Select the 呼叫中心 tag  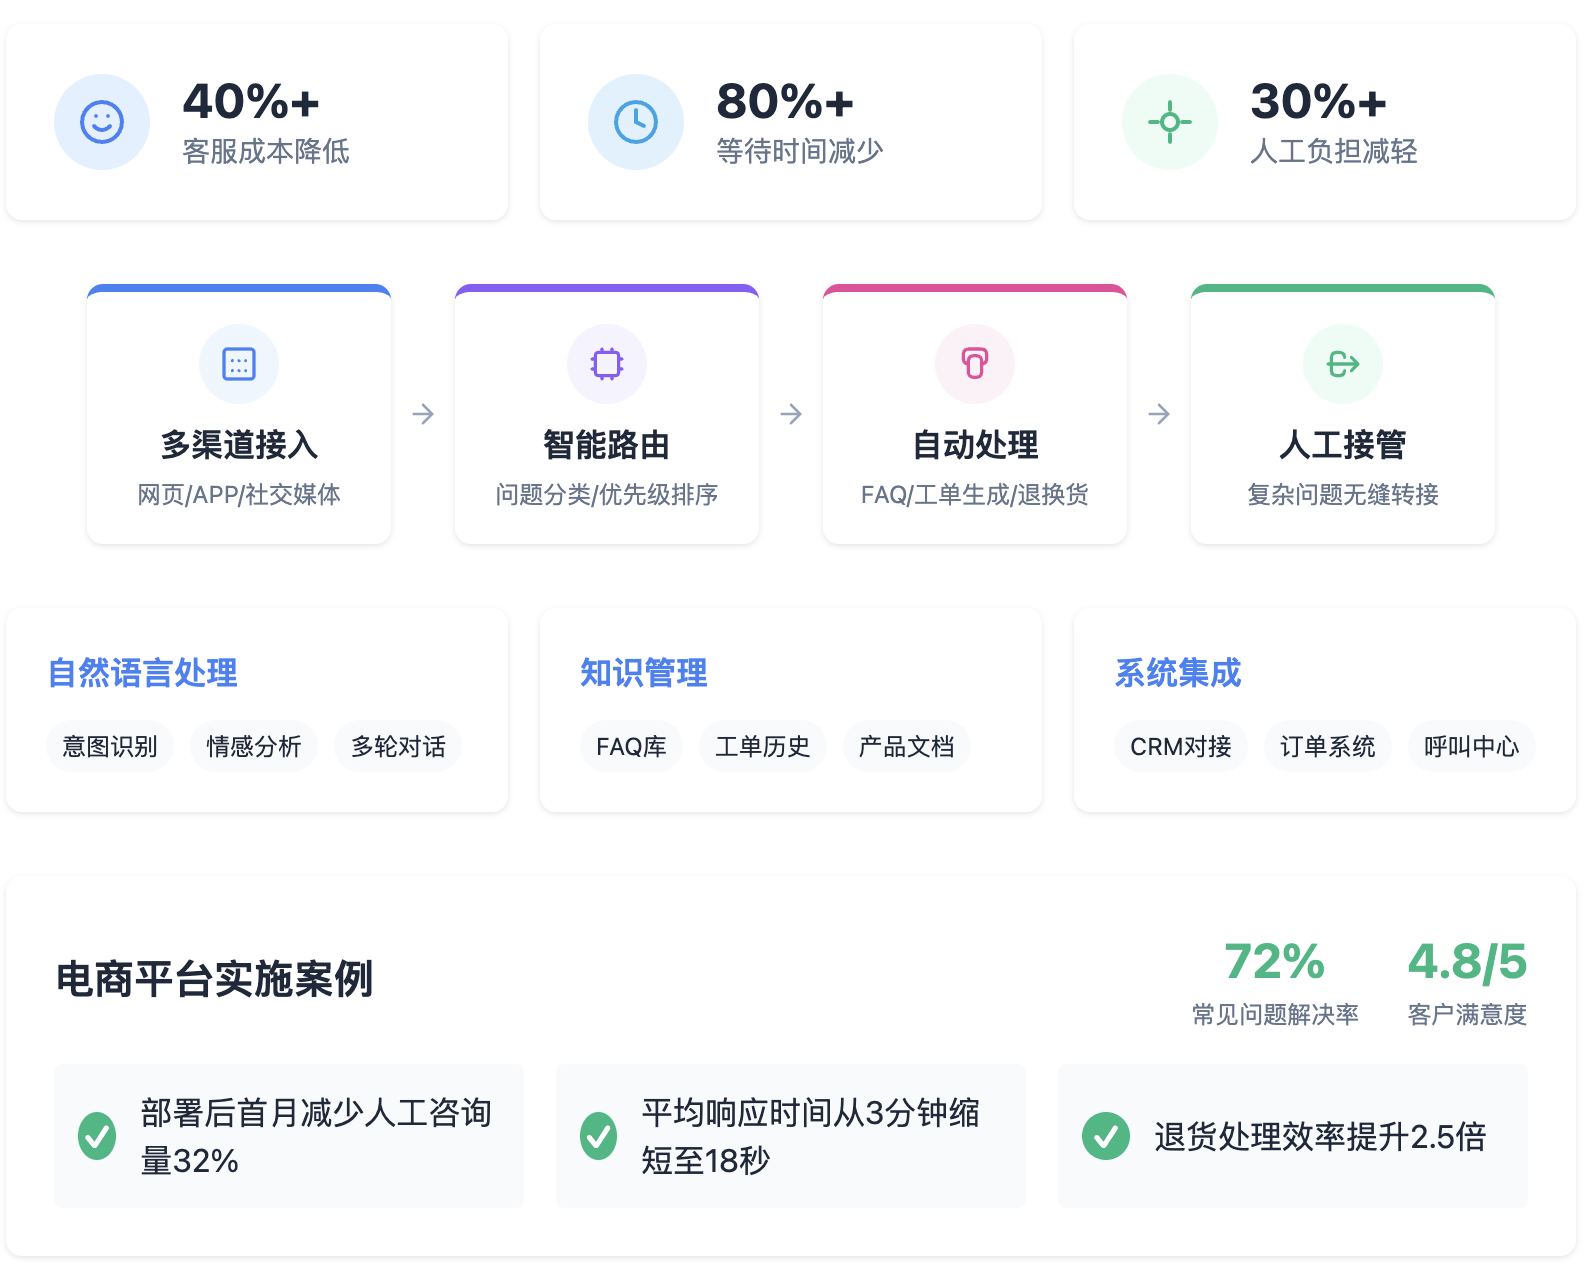coord(1472,746)
